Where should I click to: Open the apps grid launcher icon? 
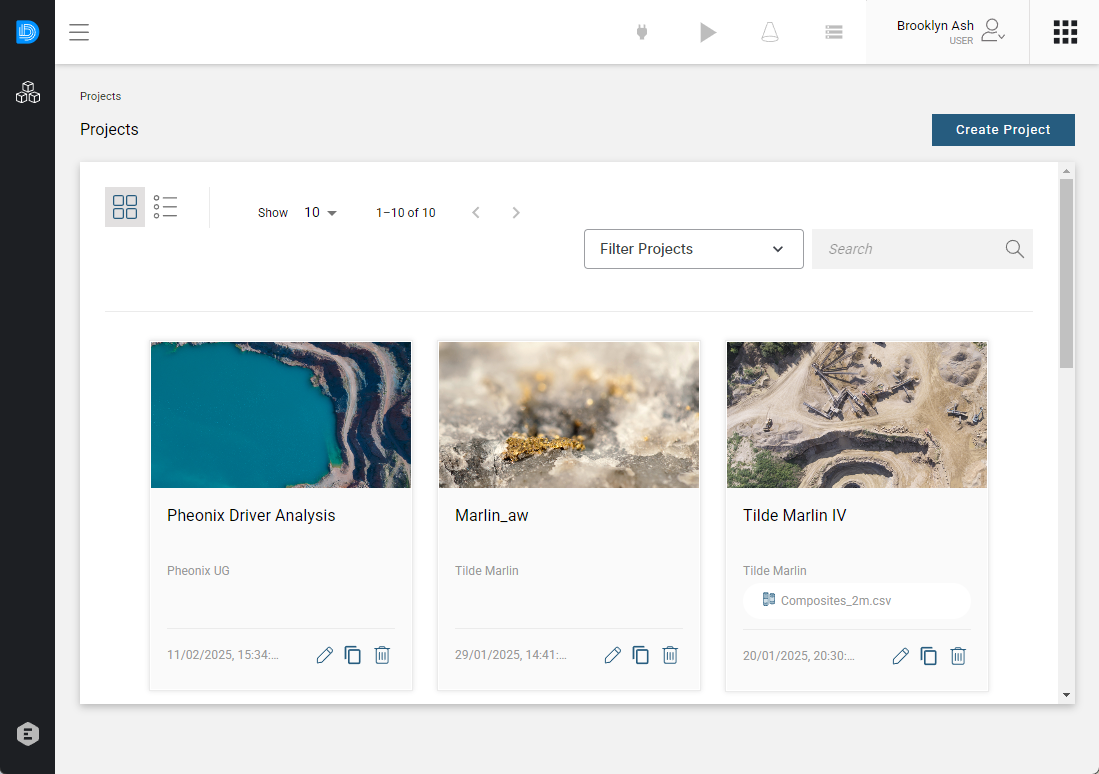coord(1065,32)
